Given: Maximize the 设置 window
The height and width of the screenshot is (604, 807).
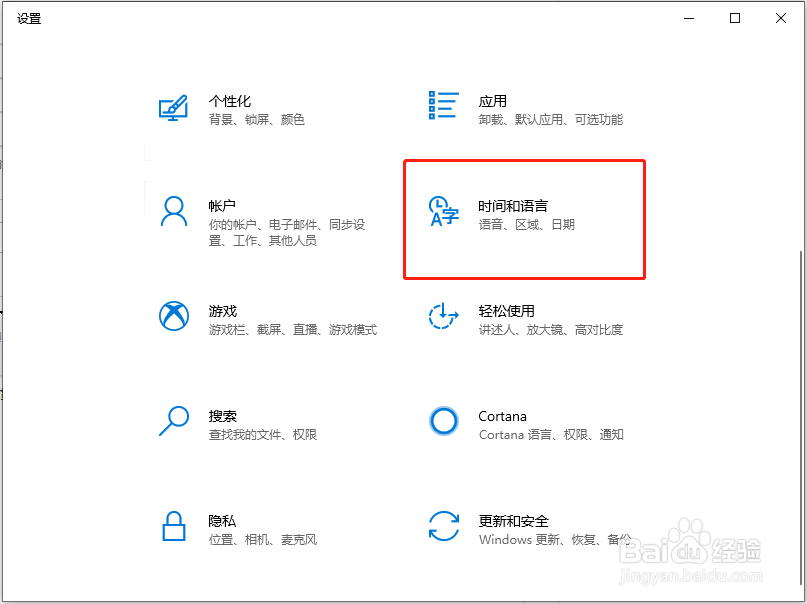Looking at the screenshot, I should [735, 18].
